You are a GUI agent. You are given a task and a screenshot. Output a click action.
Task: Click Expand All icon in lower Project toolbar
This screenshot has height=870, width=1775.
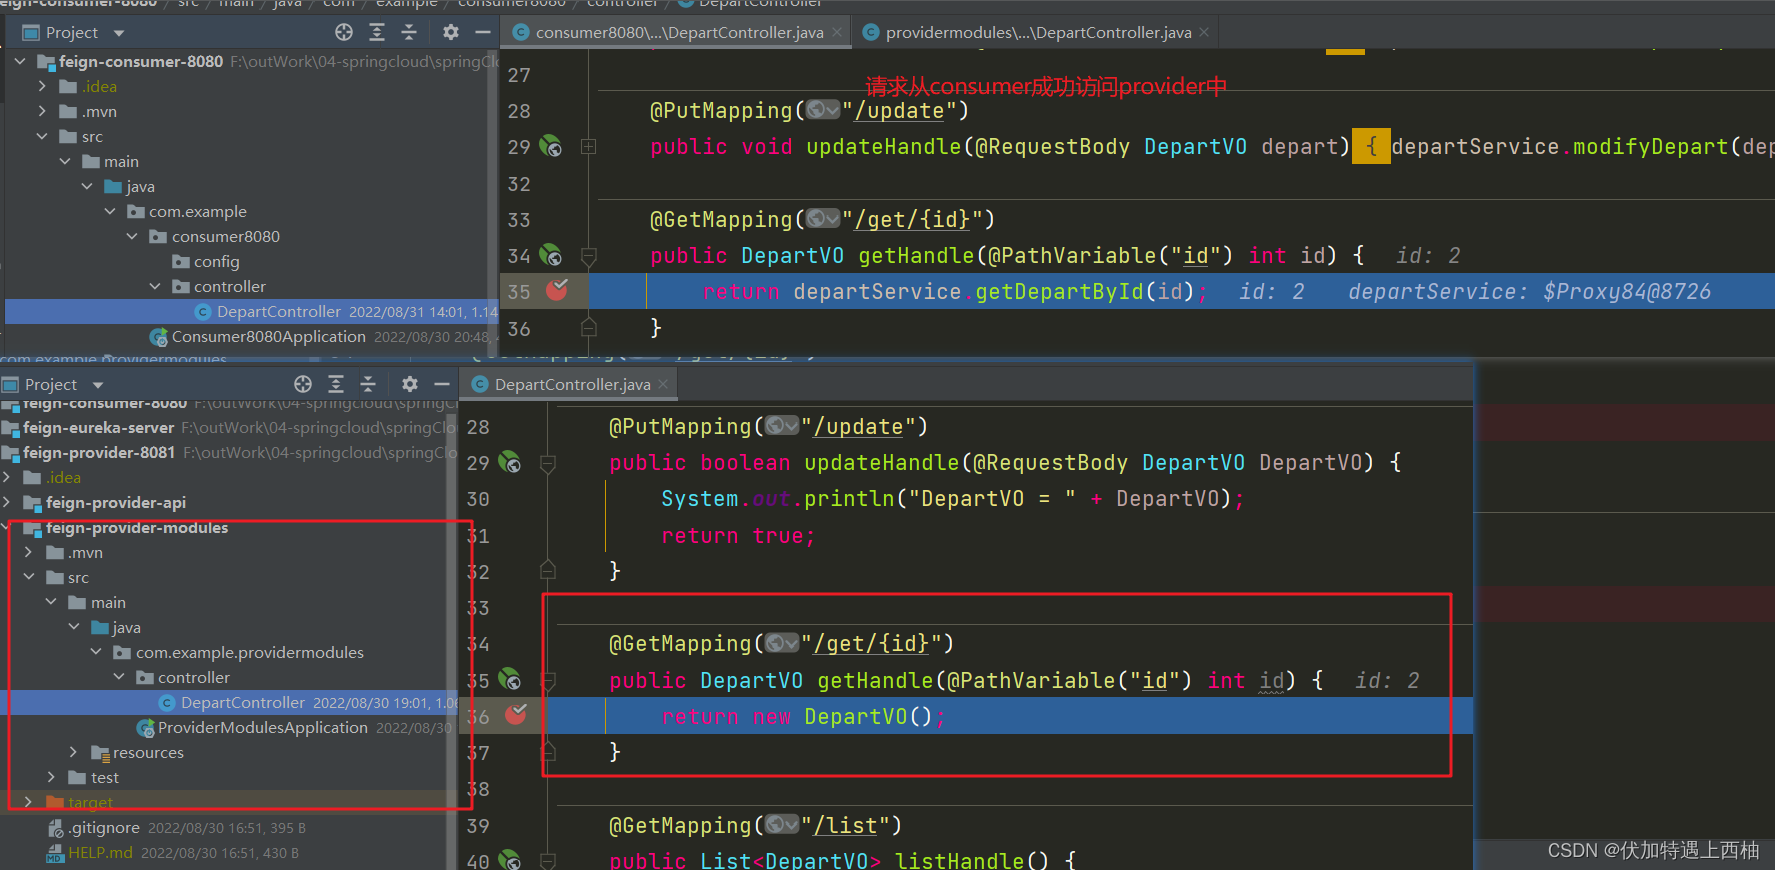[336, 384]
